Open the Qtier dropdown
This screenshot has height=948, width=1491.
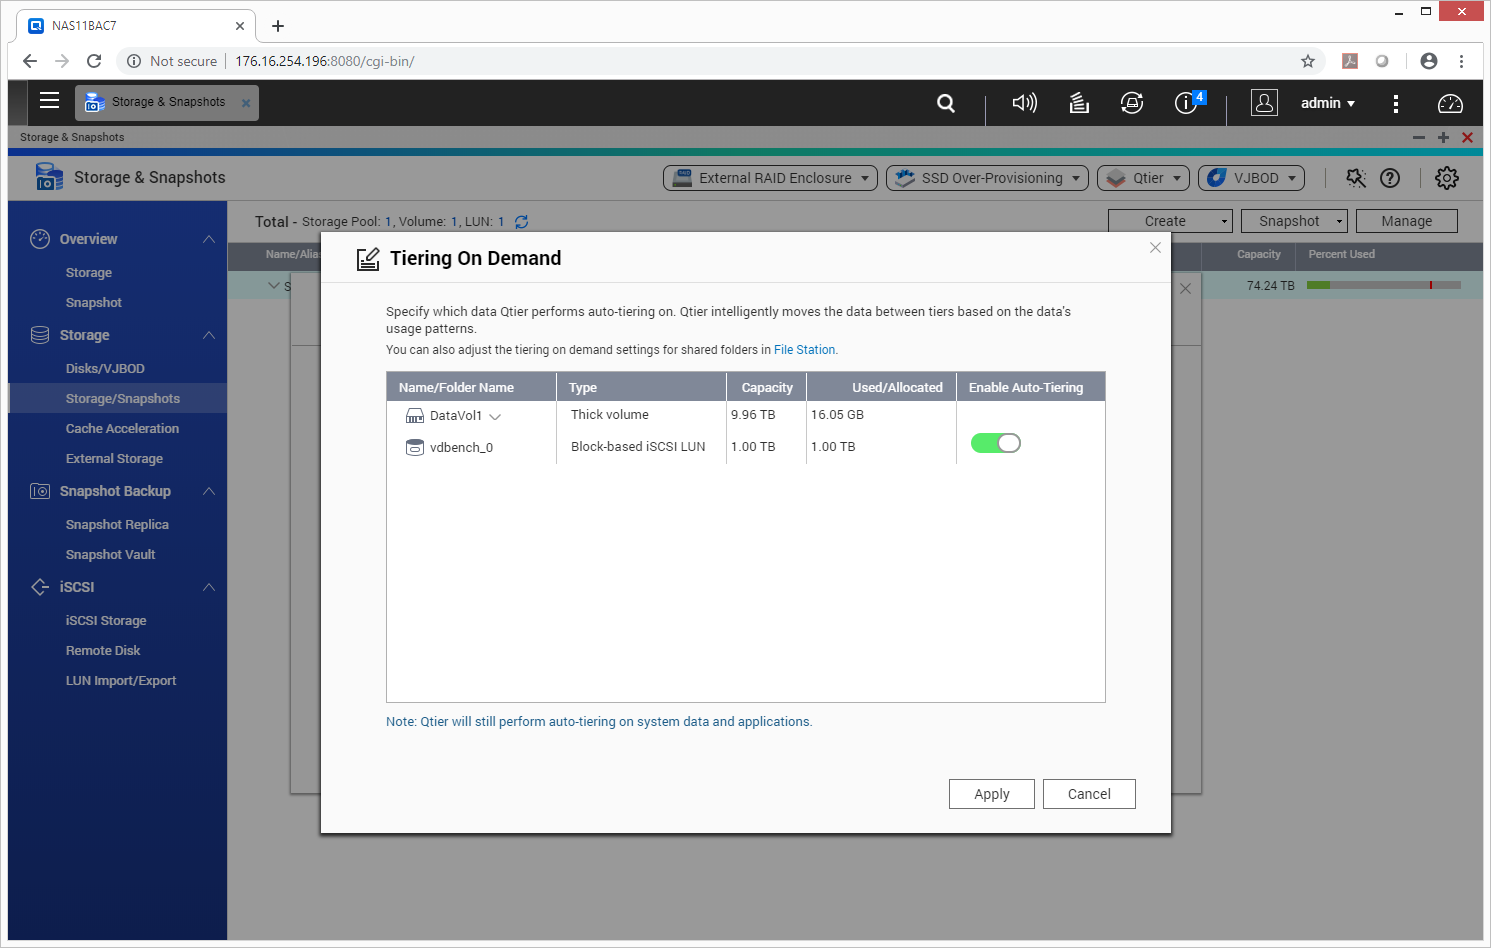pyautogui.click(x=1143, y=178)
